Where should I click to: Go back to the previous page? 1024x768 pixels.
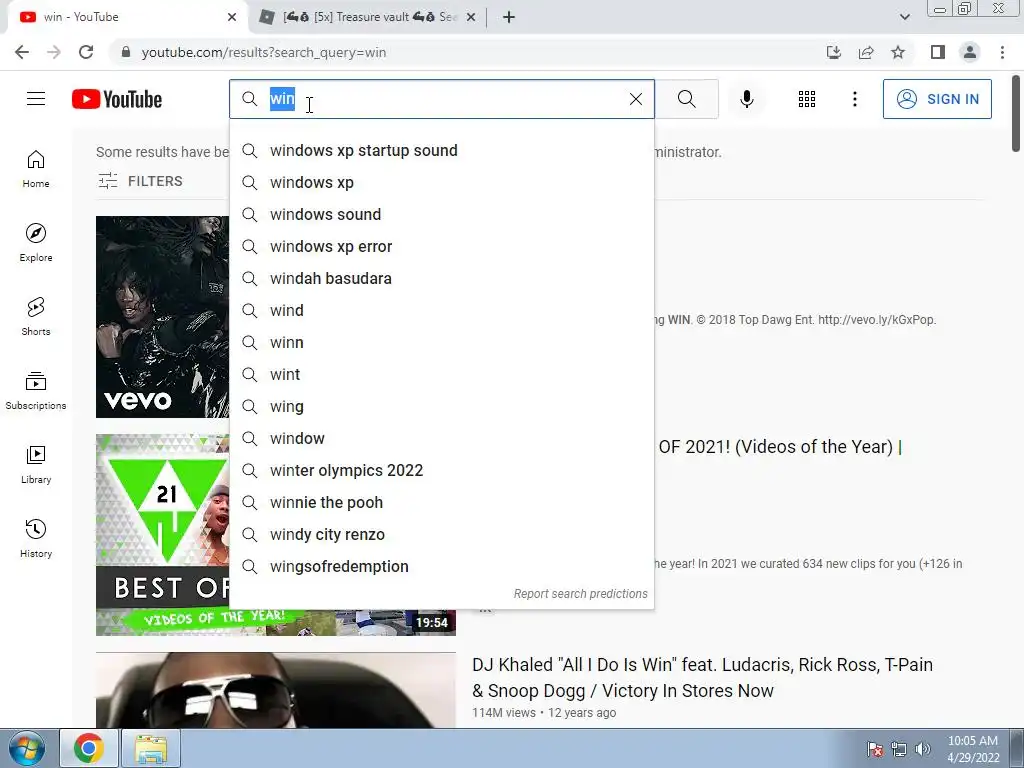(22, 52)
